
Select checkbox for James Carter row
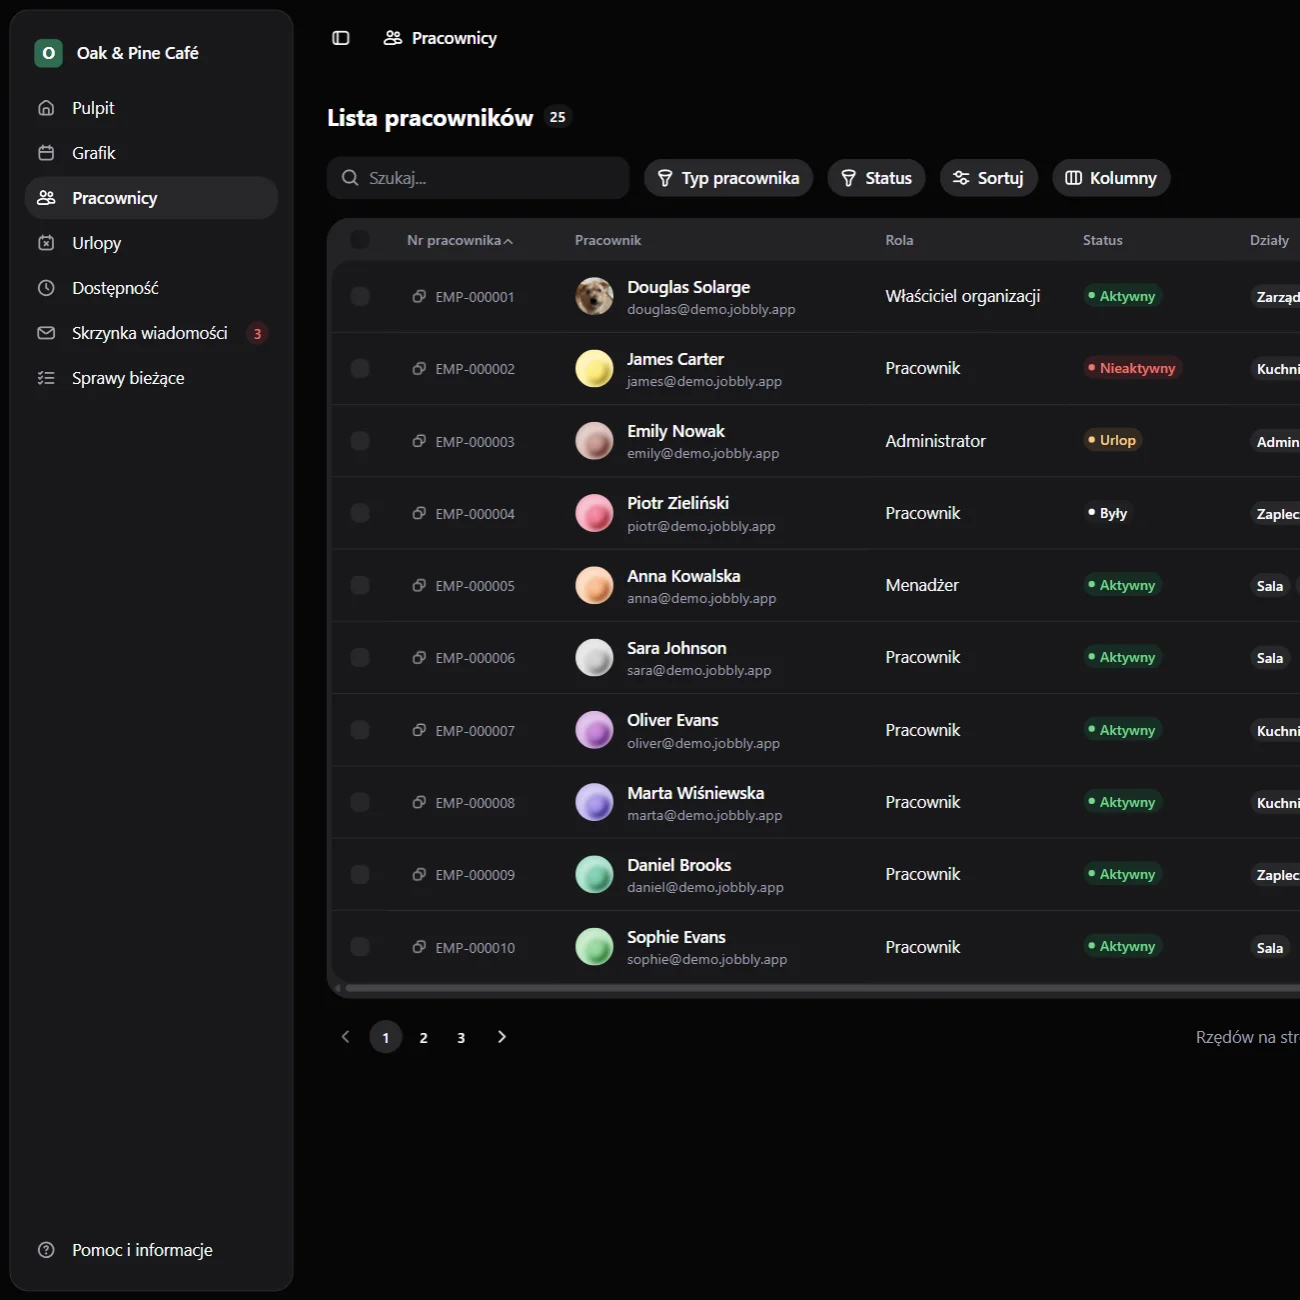click(x=360, y=368)
